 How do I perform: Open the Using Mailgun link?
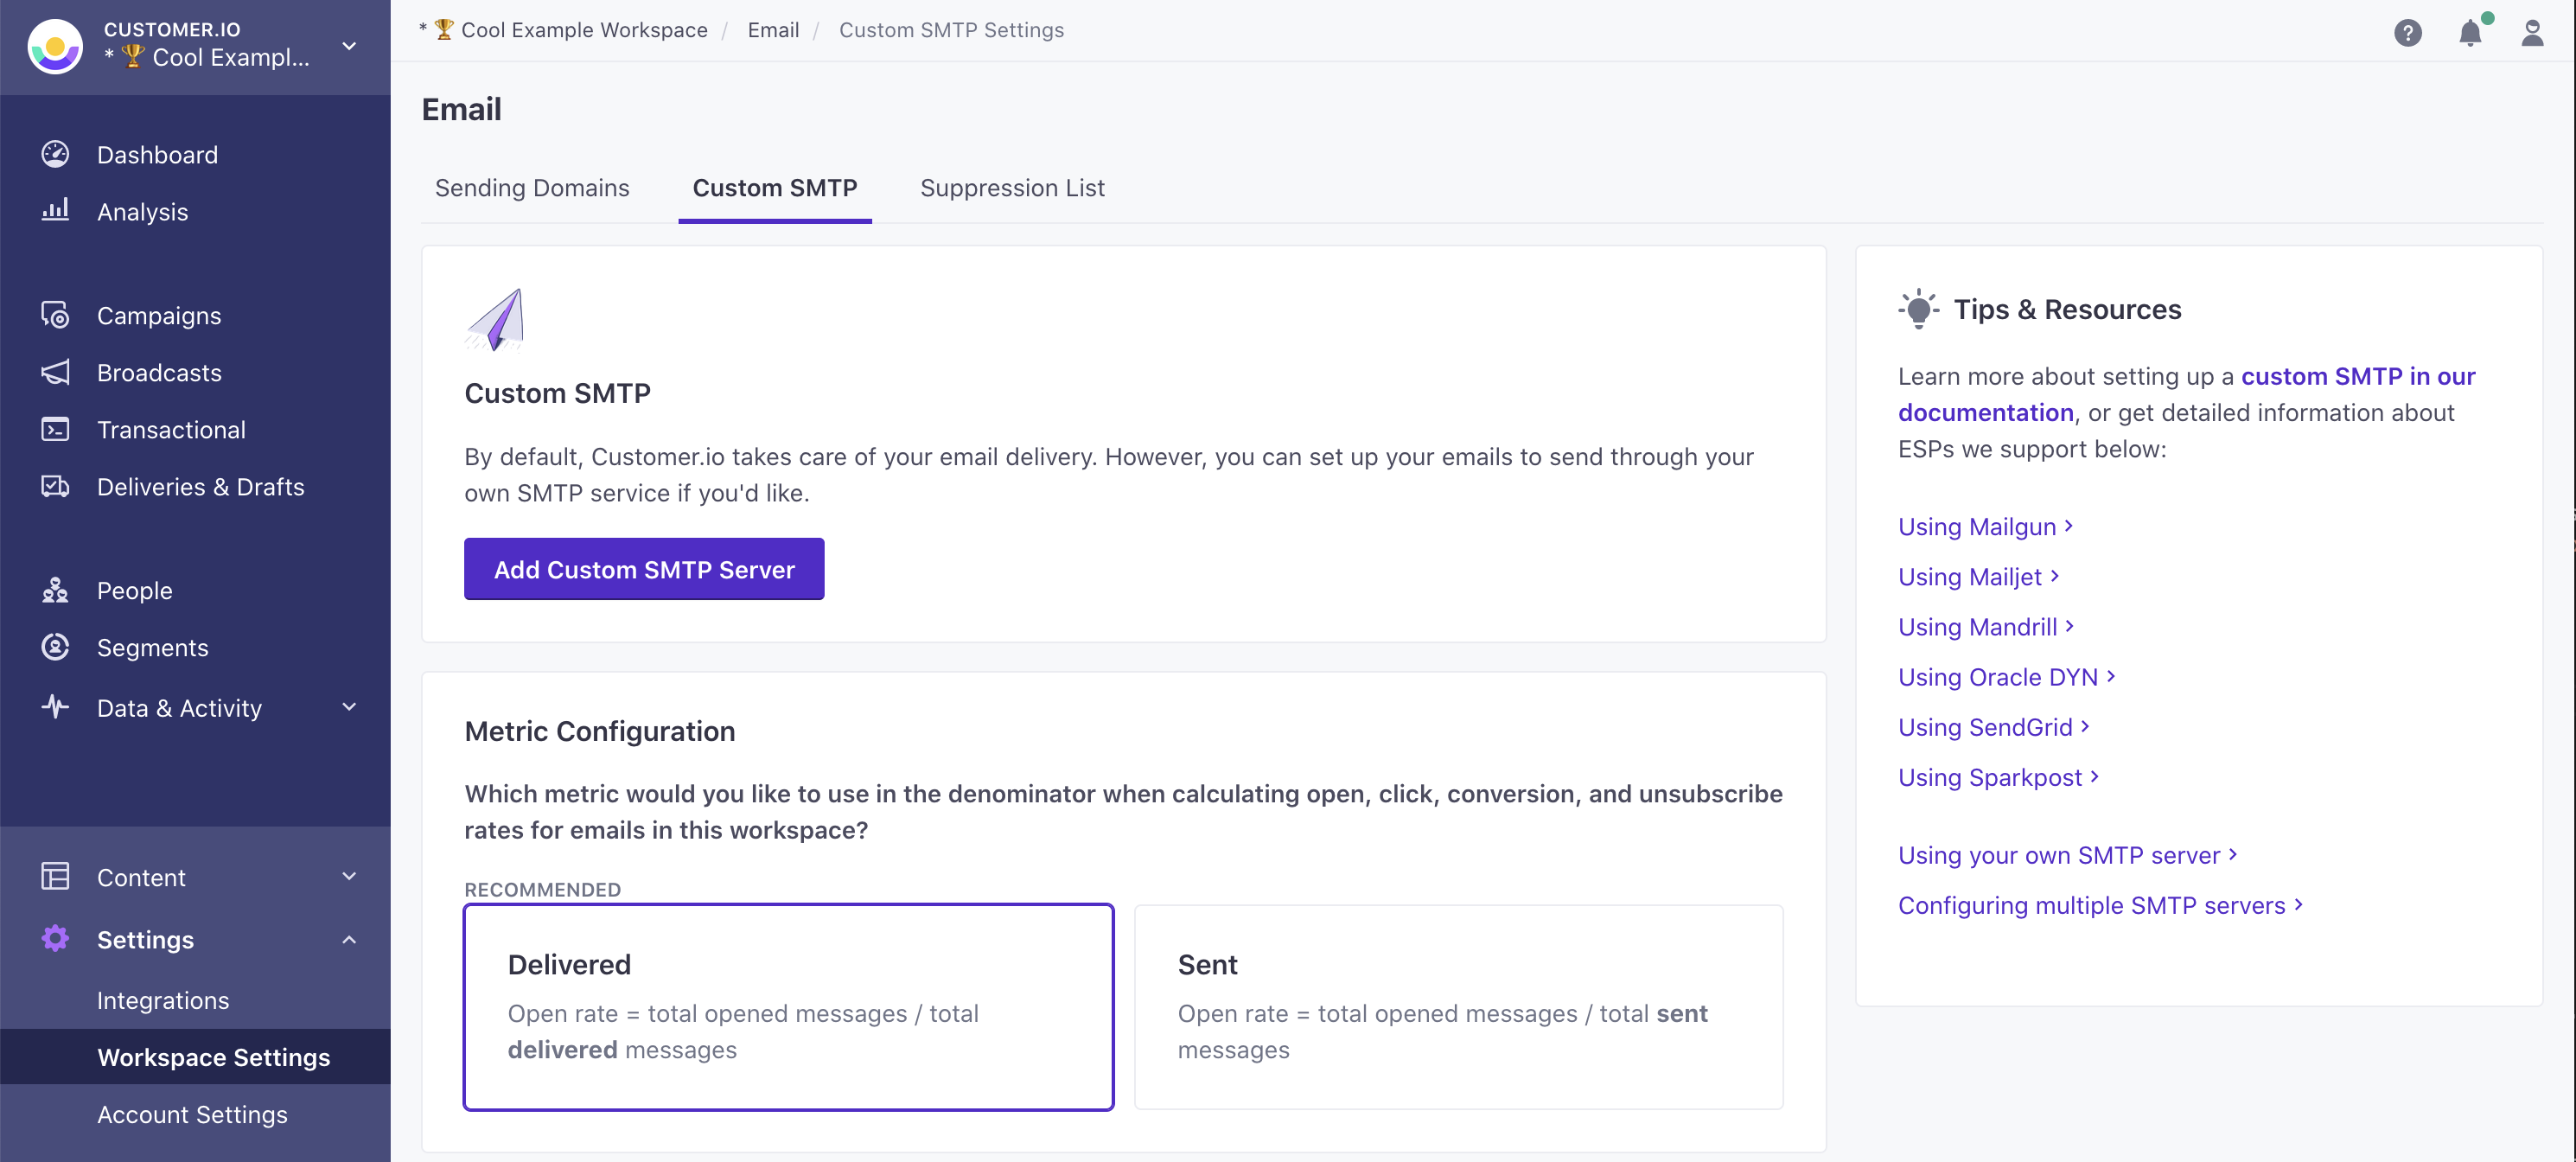(1986, 526)
